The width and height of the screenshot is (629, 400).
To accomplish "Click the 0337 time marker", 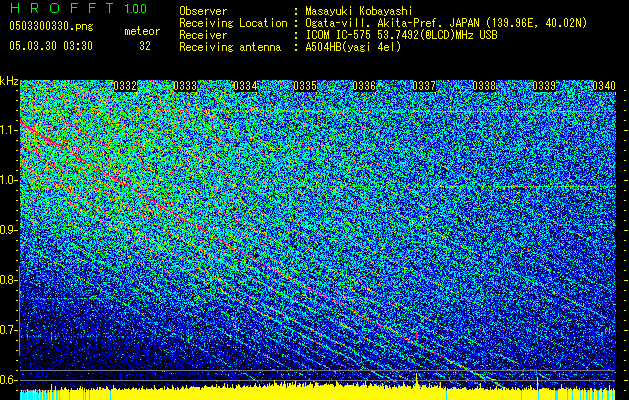I will coord(424,86).
